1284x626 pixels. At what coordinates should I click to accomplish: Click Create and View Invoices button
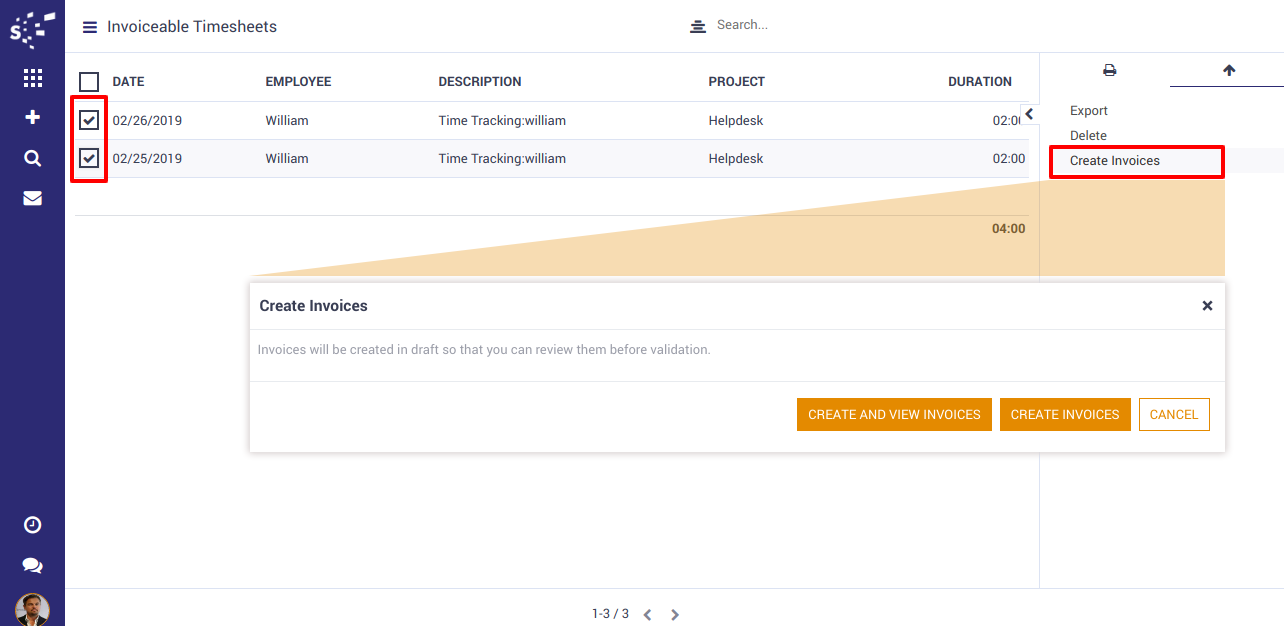(x=894, y=415)
